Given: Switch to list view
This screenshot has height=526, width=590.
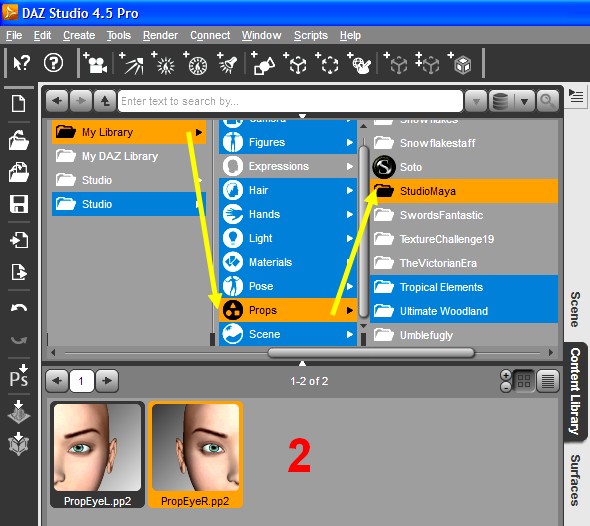Looking at the screenshot, I should (x=547, y=381).
